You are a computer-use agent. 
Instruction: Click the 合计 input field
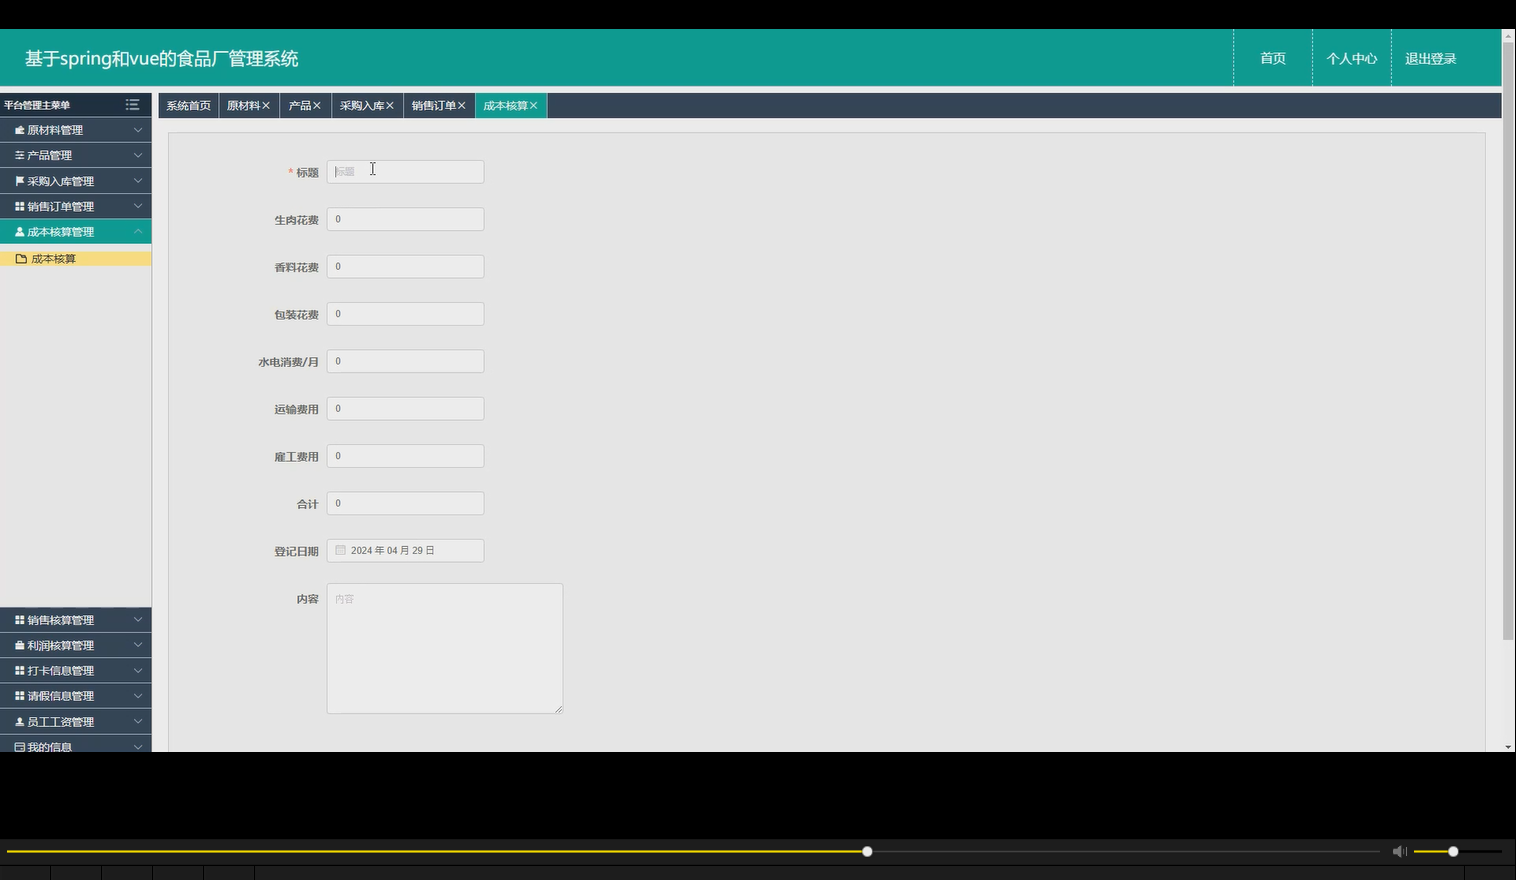(405, 503)
